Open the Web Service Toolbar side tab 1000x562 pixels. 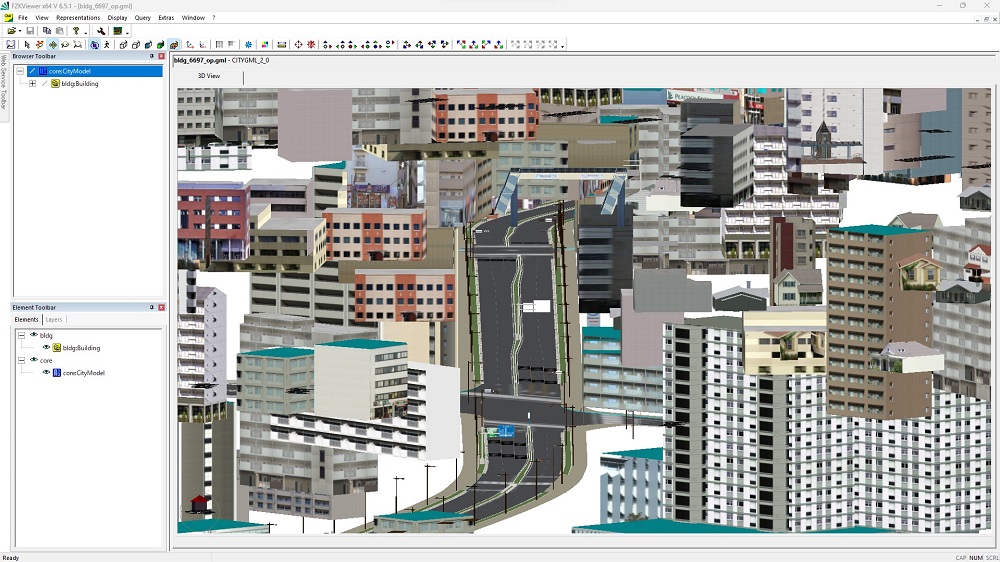(3, 82)
